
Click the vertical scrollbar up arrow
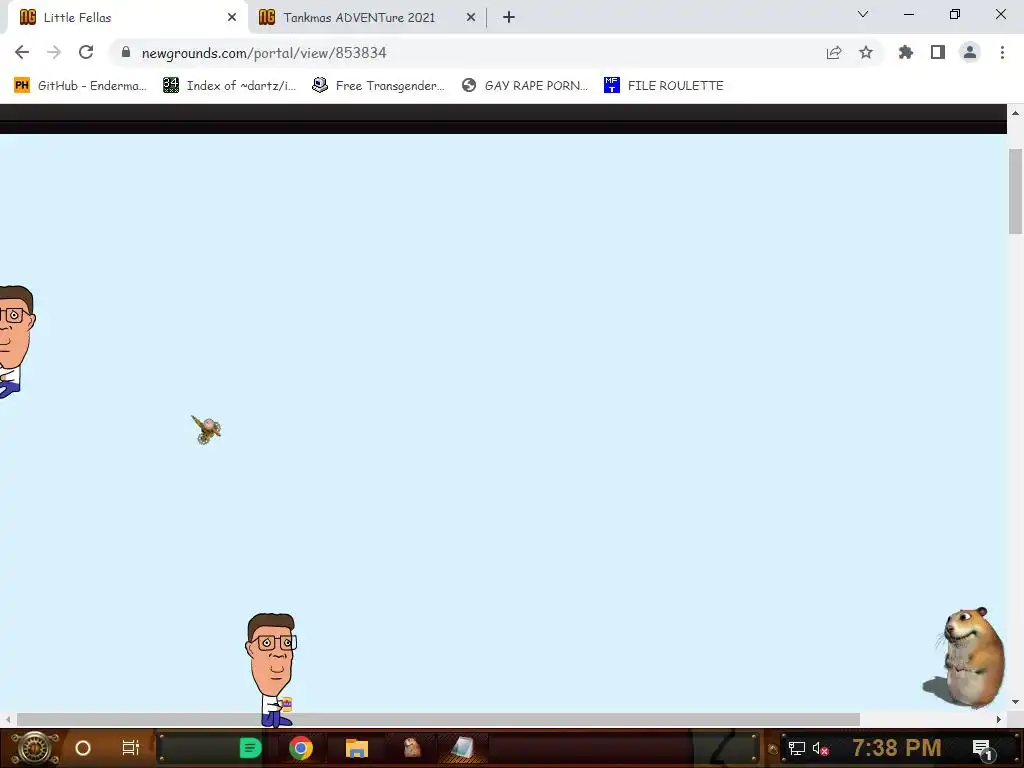(1015, 113)
